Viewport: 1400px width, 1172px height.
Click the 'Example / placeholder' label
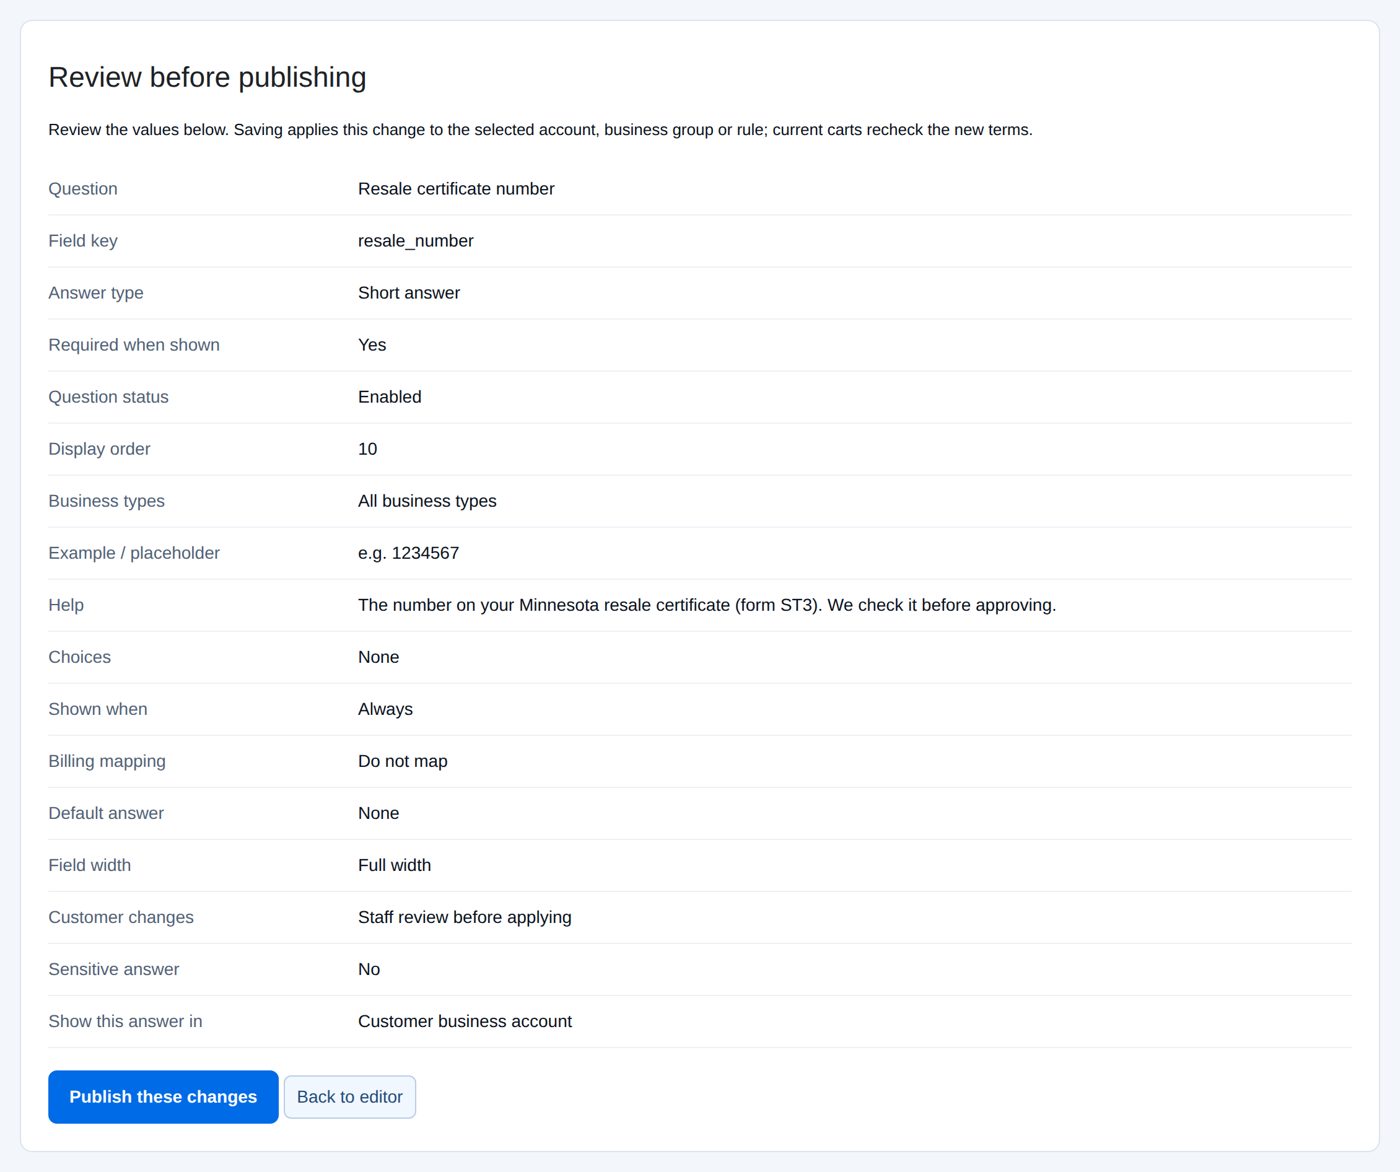(x=134, y=553)
